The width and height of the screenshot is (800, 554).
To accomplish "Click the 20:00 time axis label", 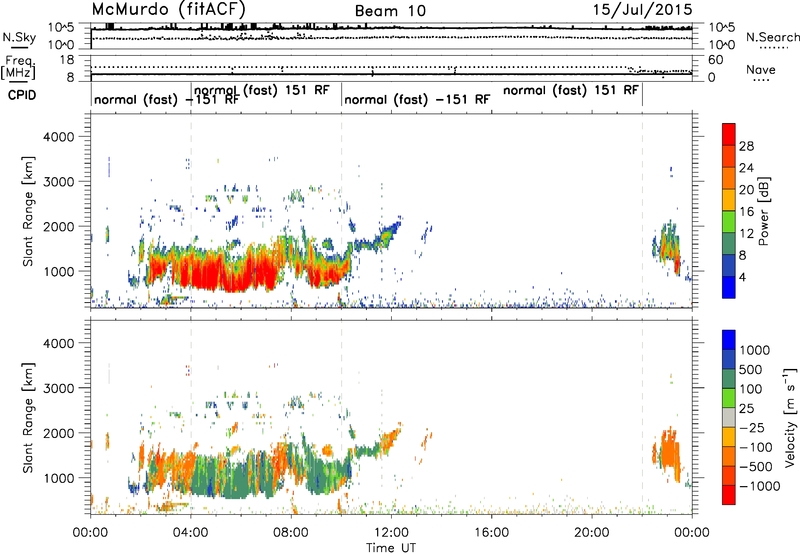I will pyautogui.click(x=592, y=533).
